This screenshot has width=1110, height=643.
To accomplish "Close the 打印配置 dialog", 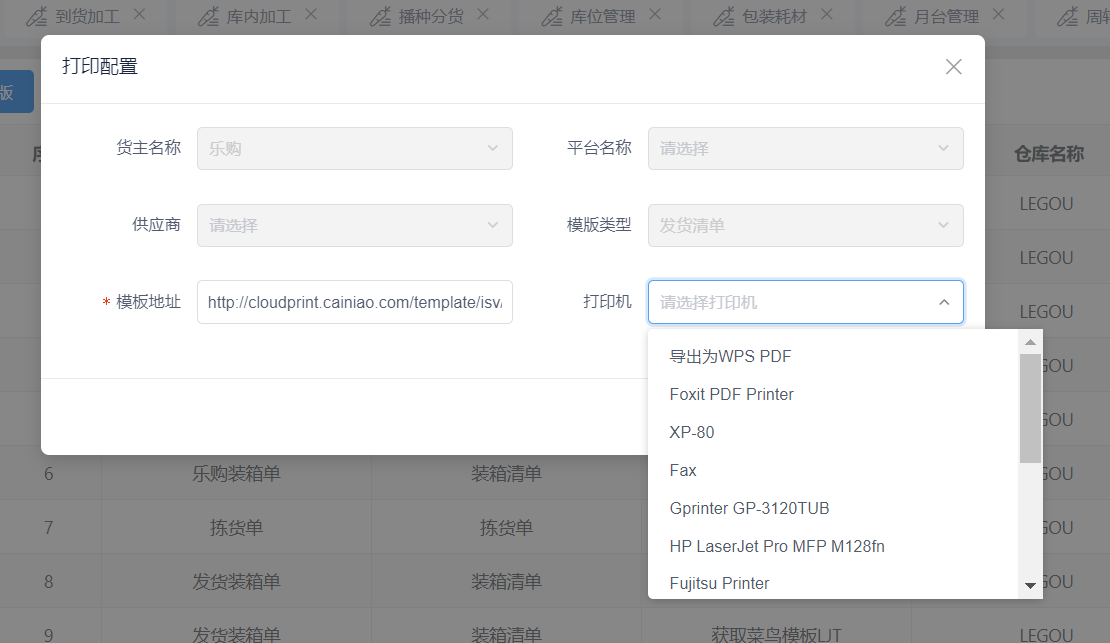I will [954, 67].
